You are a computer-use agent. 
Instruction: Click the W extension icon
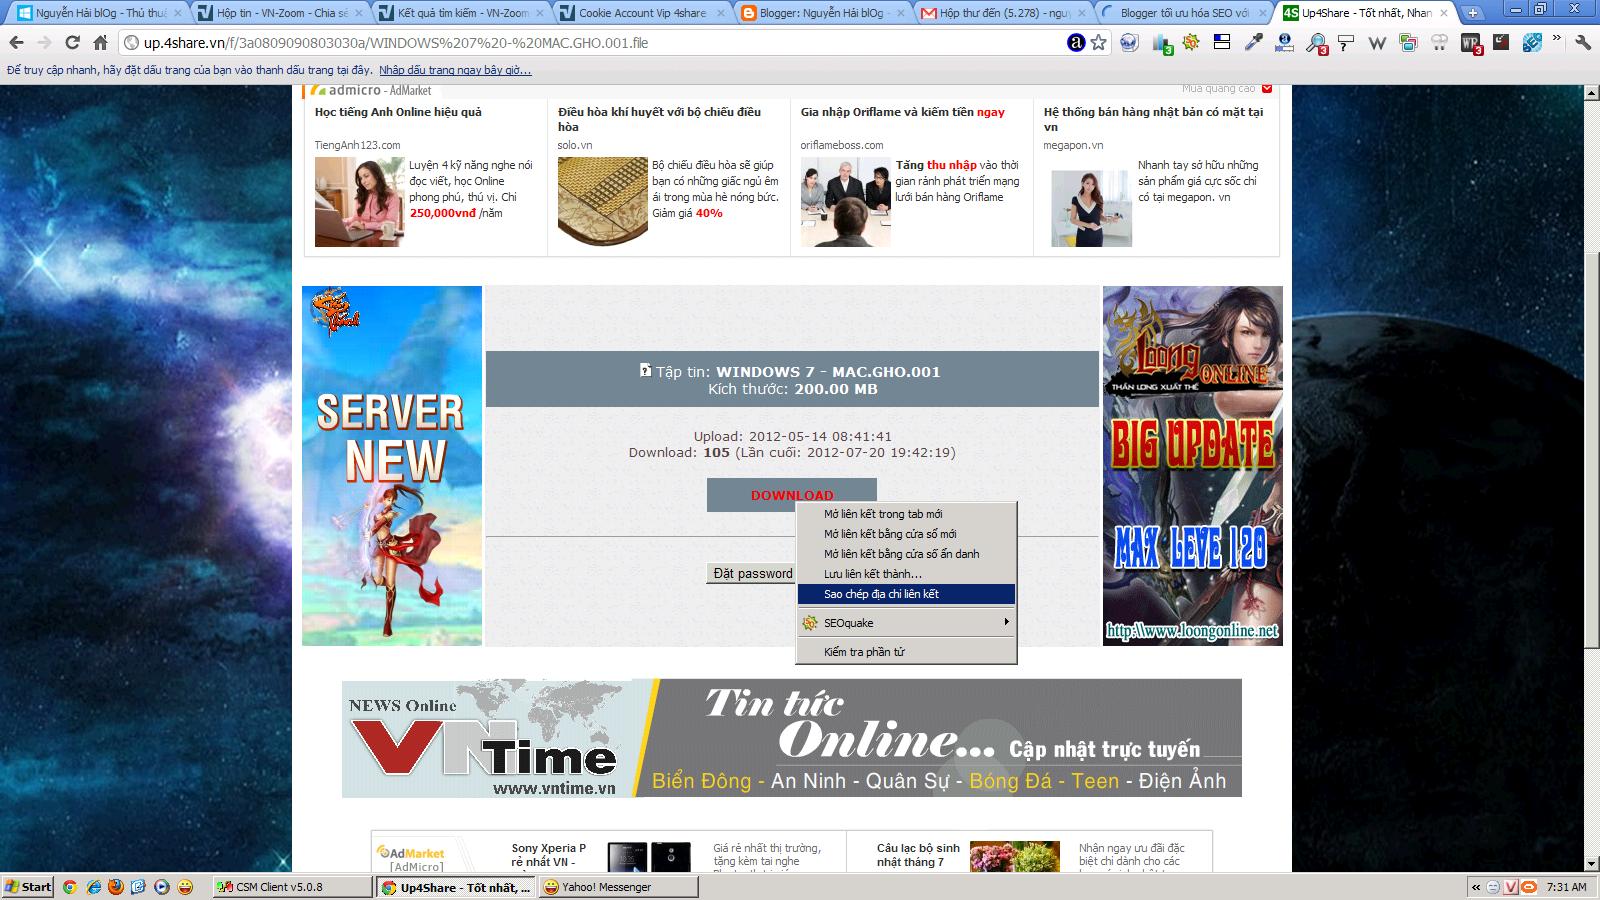[x=1377, y=43]
